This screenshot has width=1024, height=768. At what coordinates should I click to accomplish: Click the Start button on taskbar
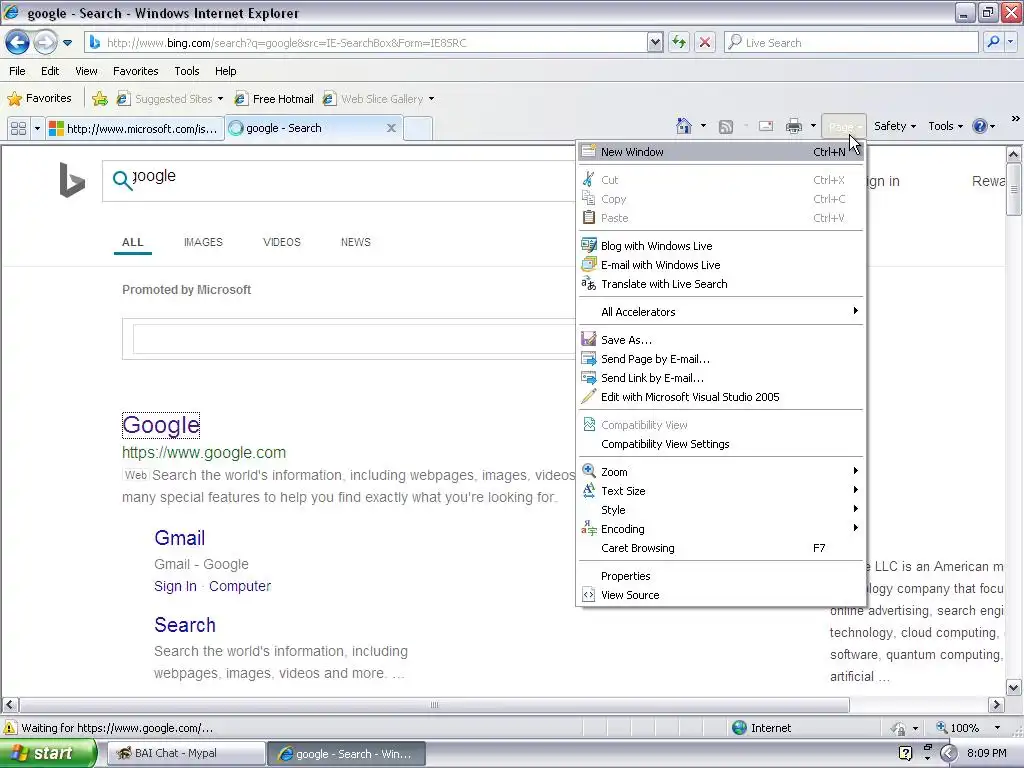(x=48, y=754)
